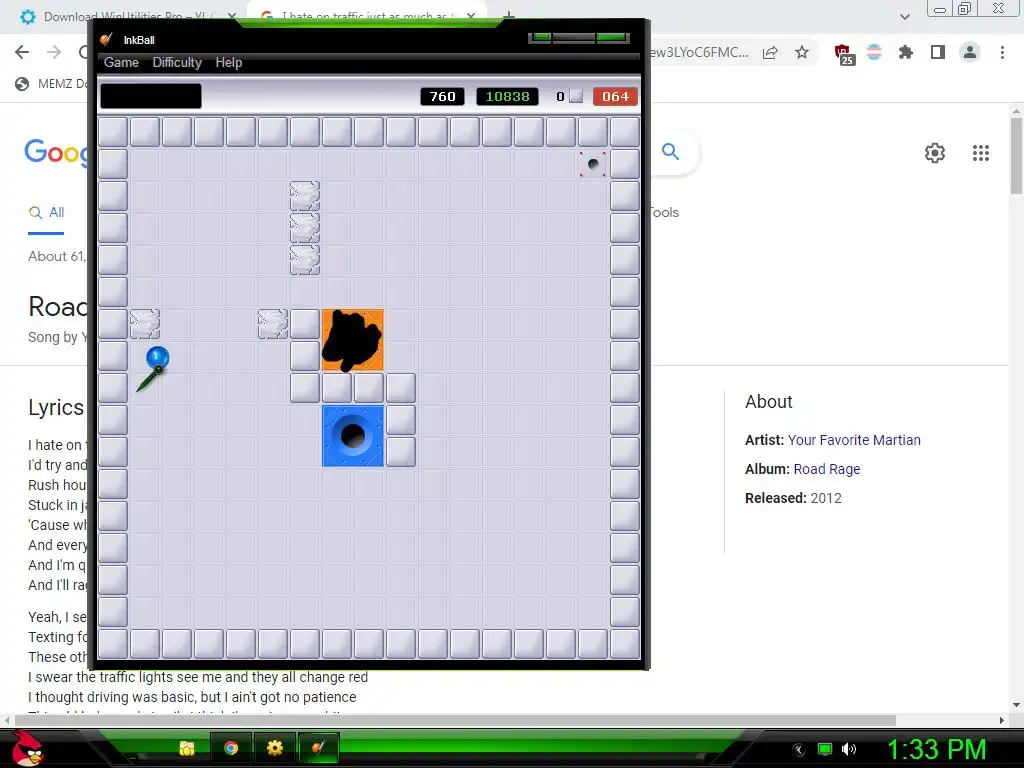Switch to the 'I hate on traffic' Chrome tab
The width and height of the screenshot is (1024, 768).
pyautogui.click(x=366, y=16)
